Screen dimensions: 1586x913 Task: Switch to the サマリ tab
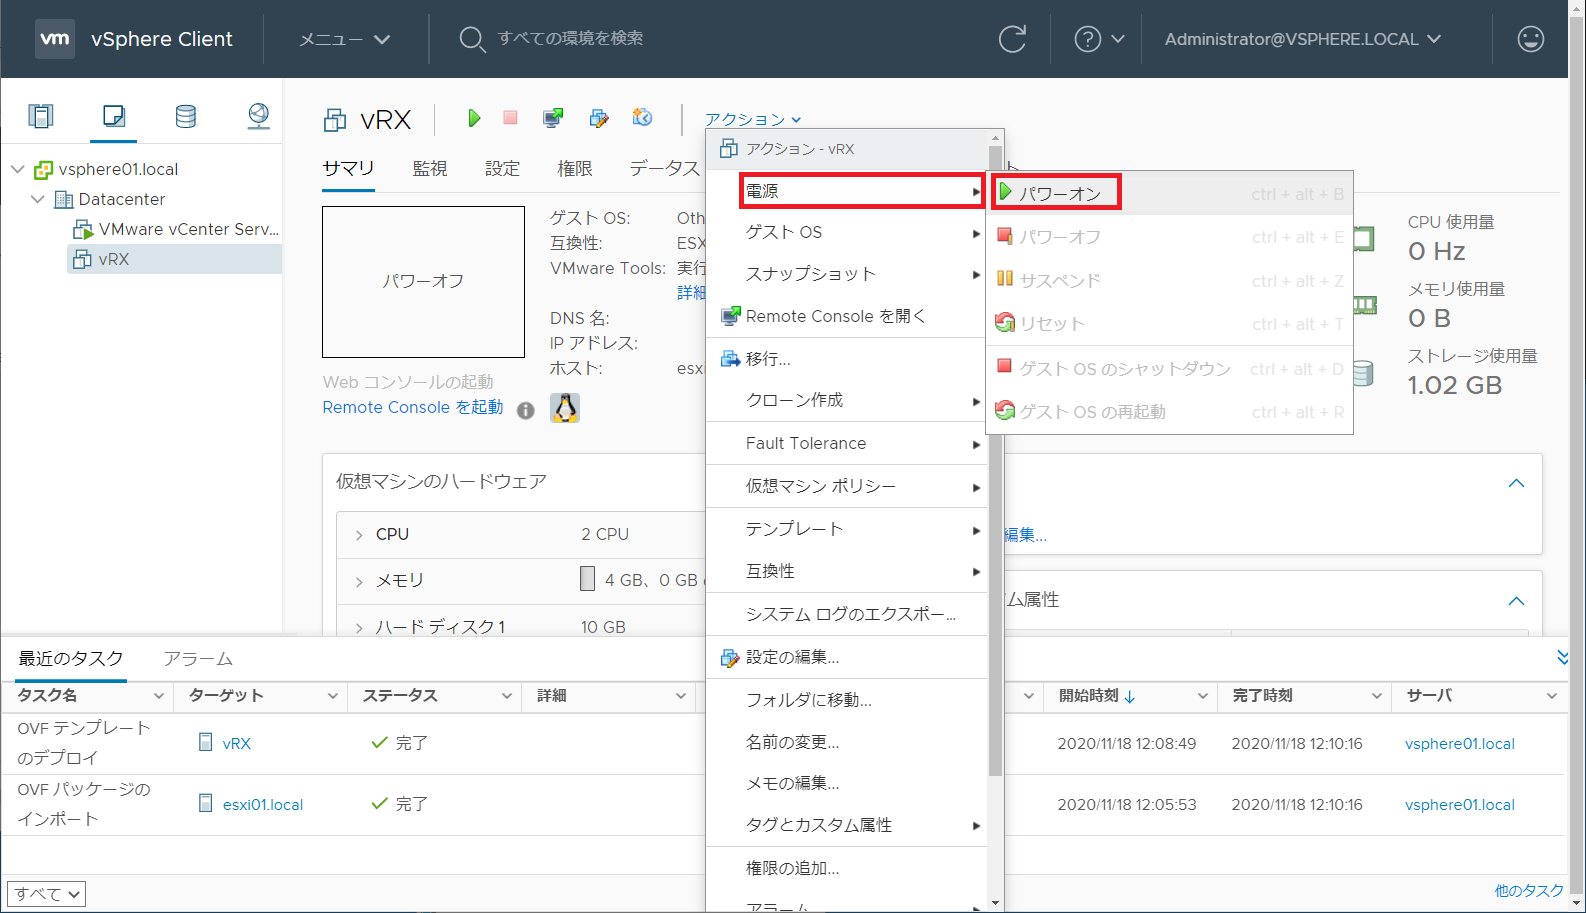(x=348, y=168)
